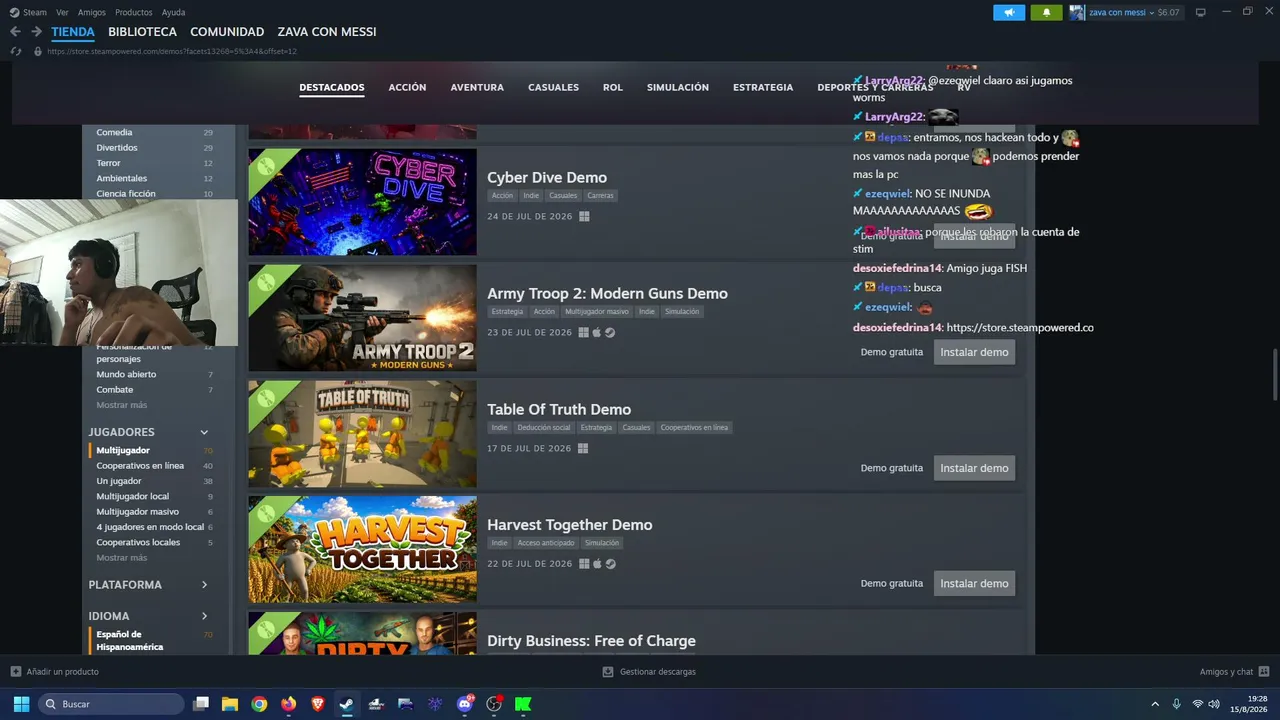Focus the Windows taskbar Buscar search box
1280x720 pixels.
[111, 704]
